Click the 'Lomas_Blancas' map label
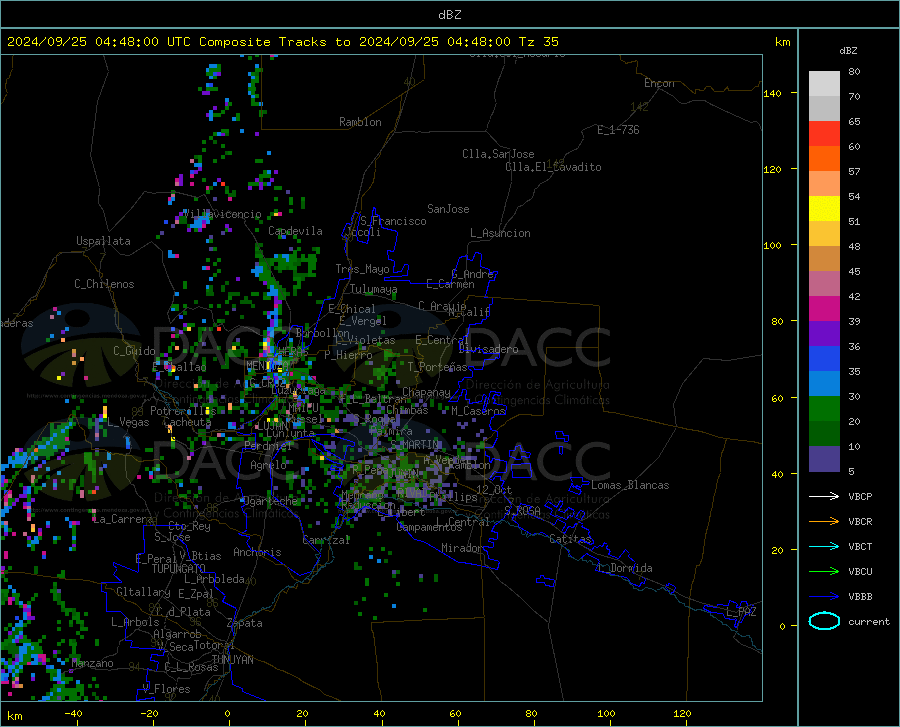 pos(630,485)
